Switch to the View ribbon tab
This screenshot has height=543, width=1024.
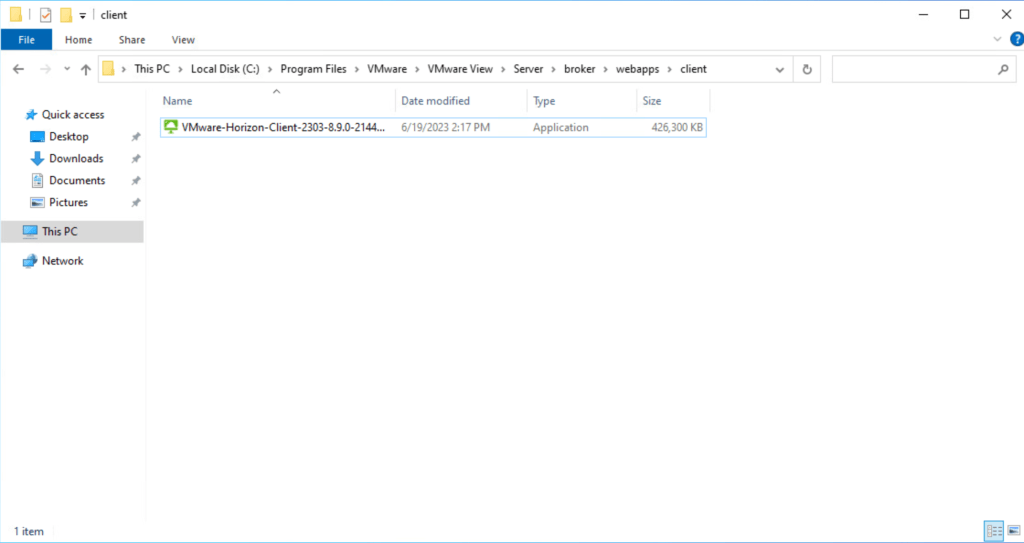183,40
